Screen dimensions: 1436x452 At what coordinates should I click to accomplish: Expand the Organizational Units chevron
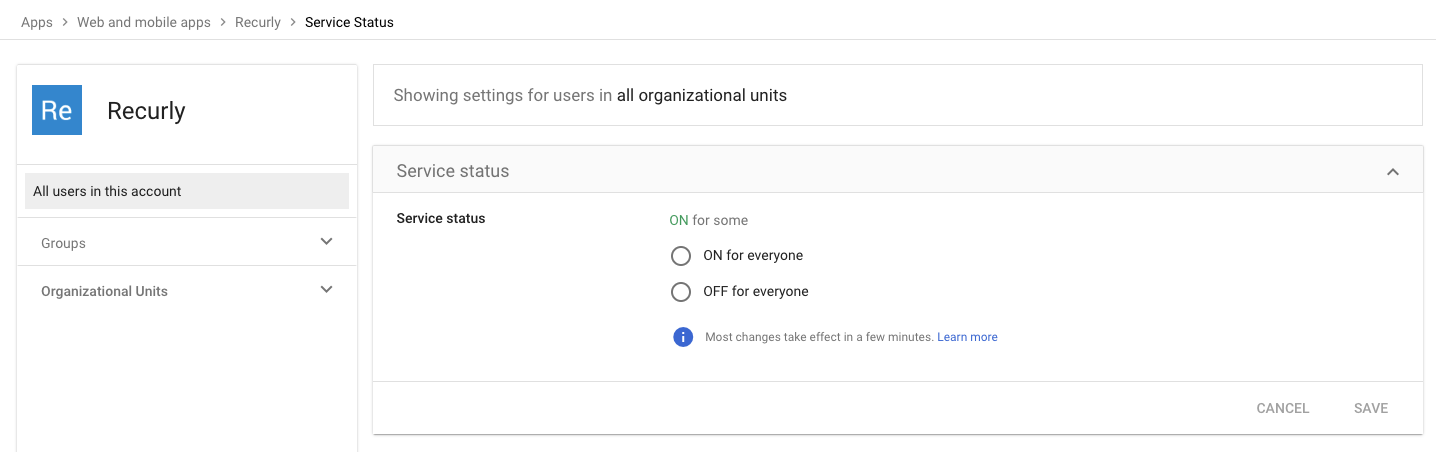(x=326, y=290)
